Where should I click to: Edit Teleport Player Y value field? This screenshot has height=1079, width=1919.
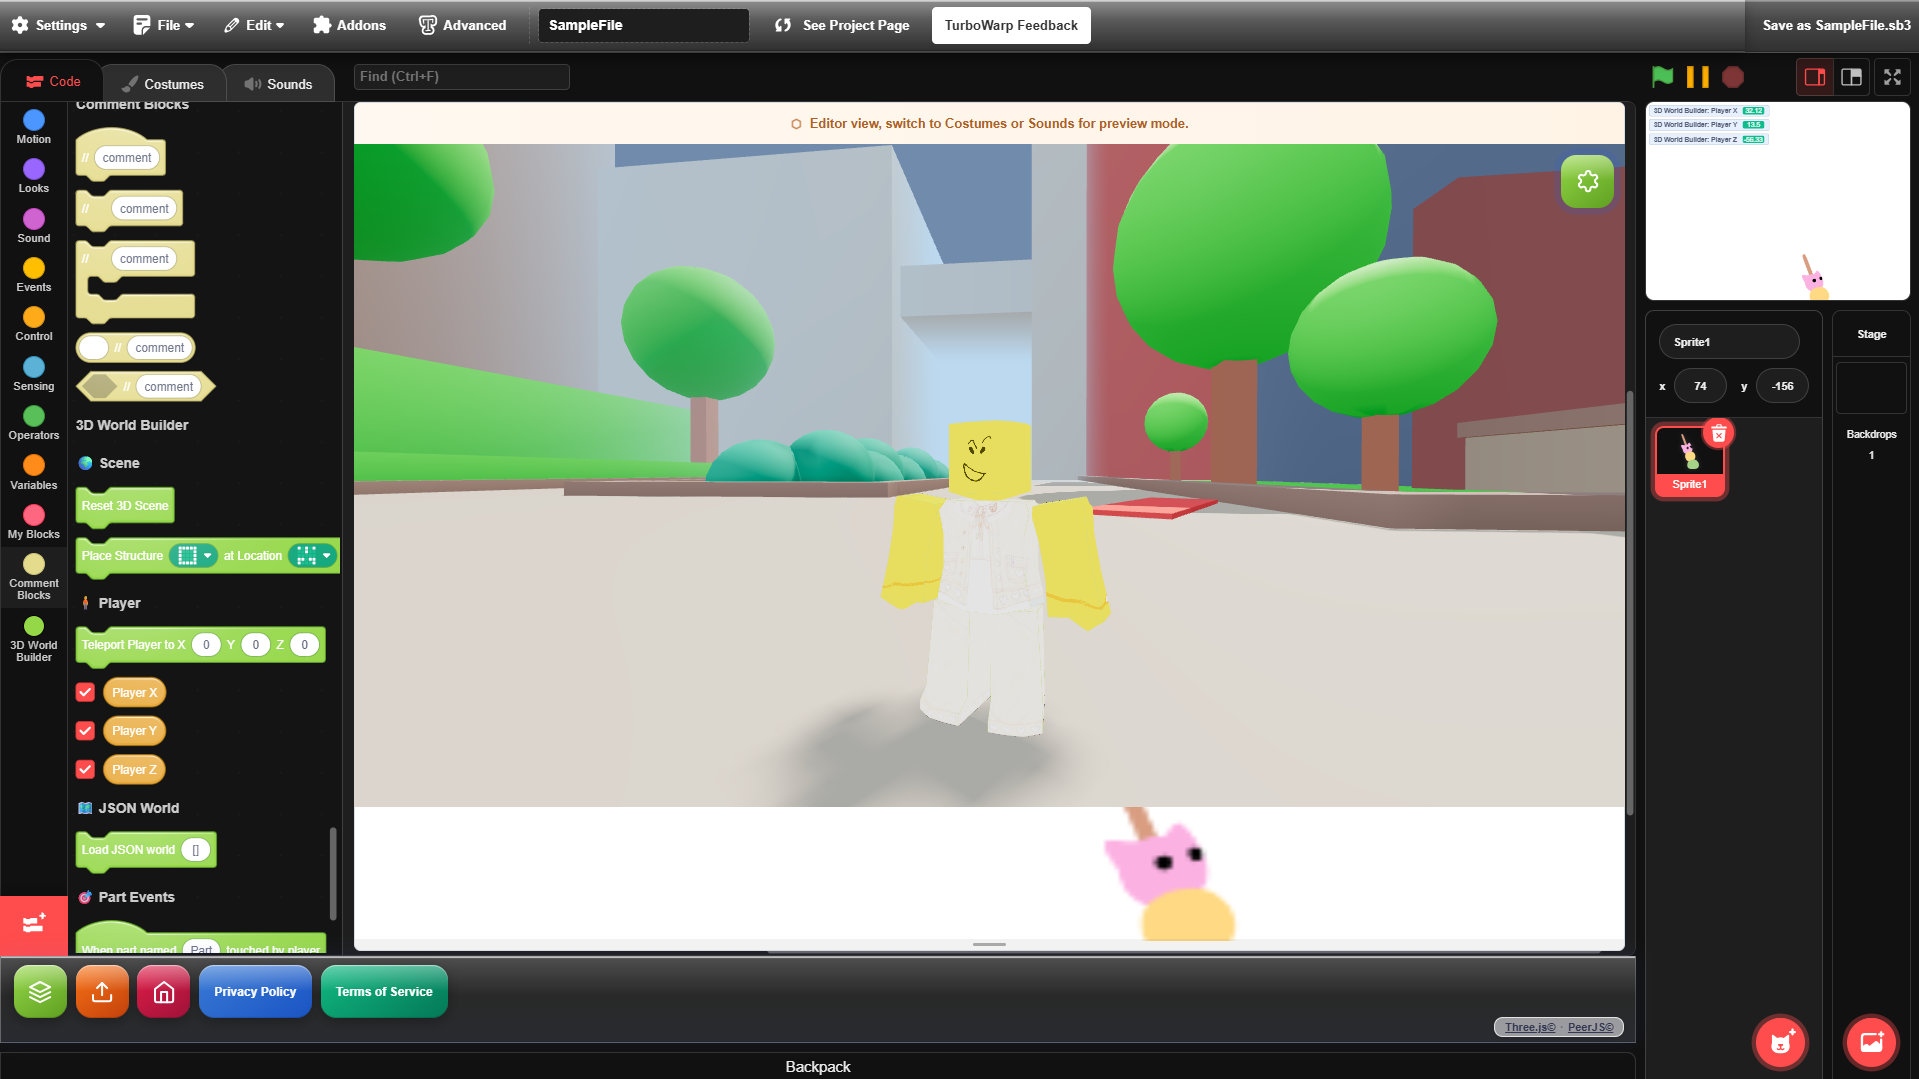click(256, 645)
